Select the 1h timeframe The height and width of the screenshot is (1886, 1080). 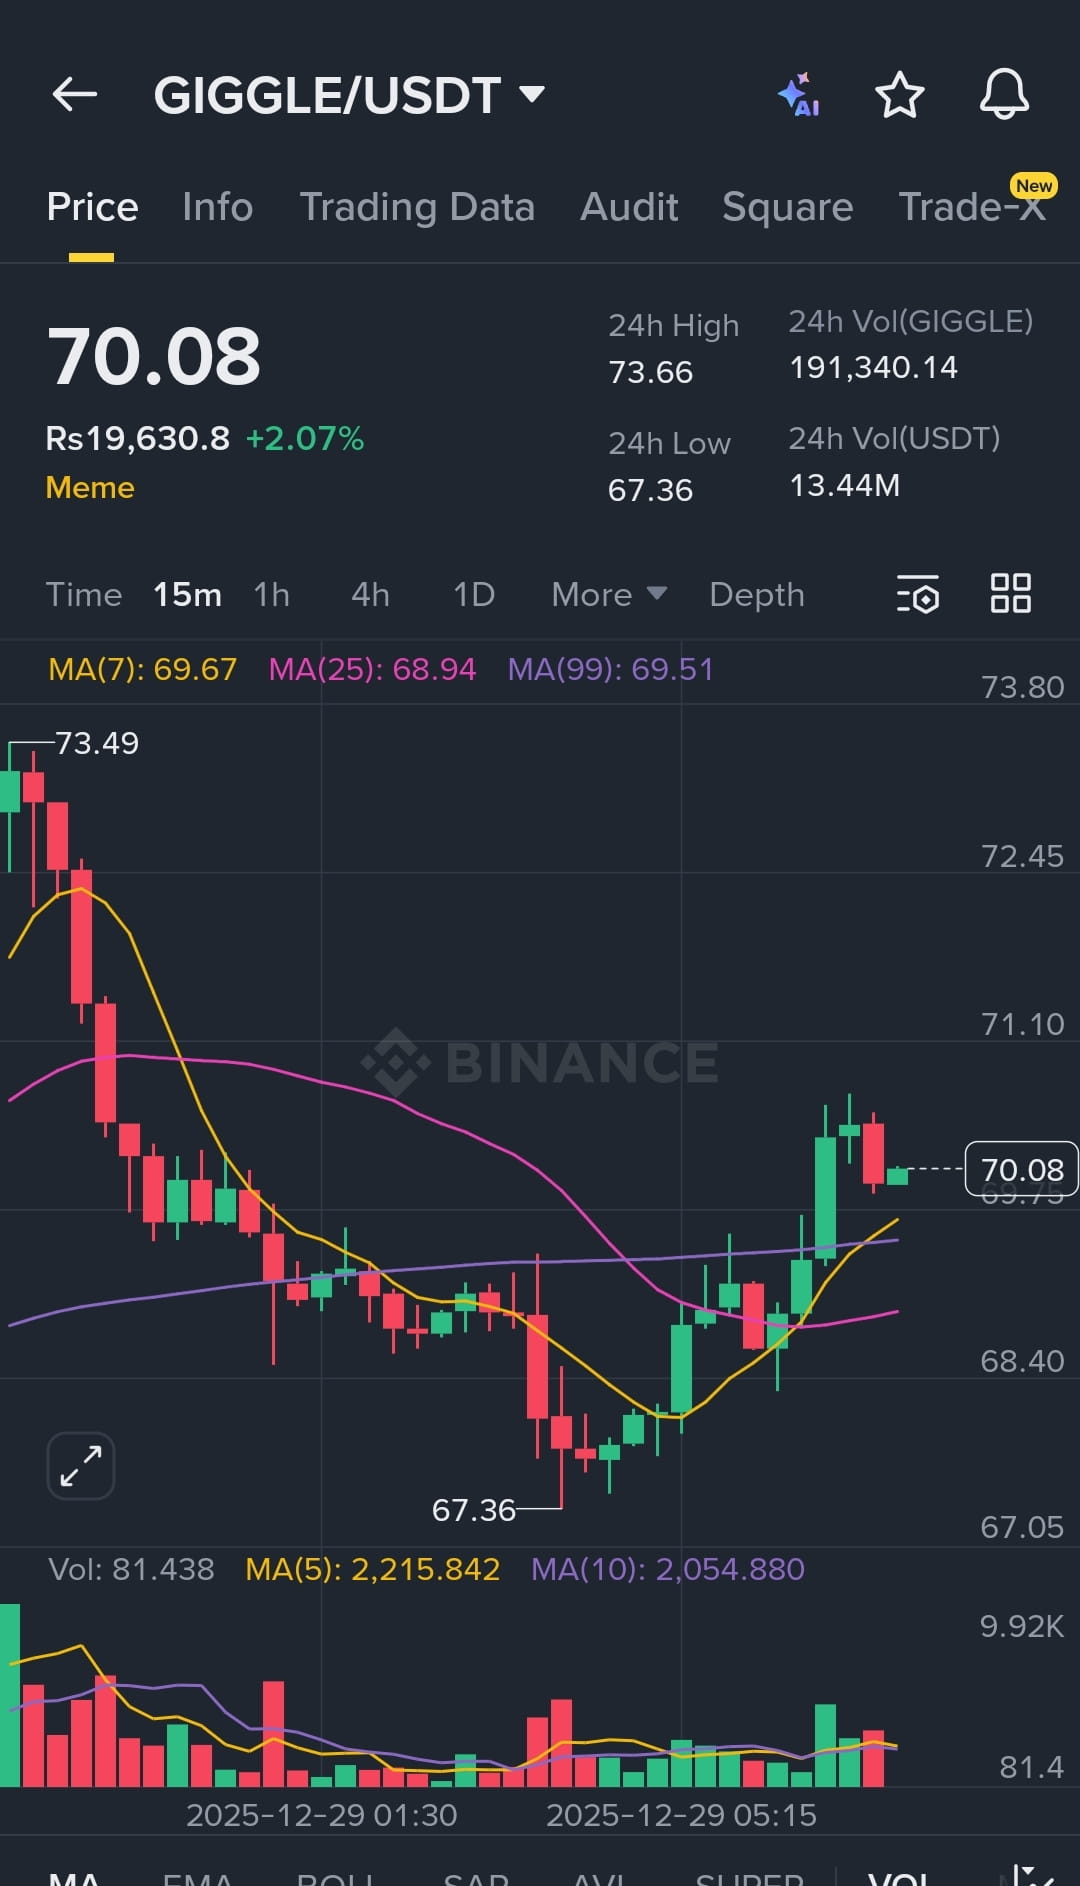(271, 595)
